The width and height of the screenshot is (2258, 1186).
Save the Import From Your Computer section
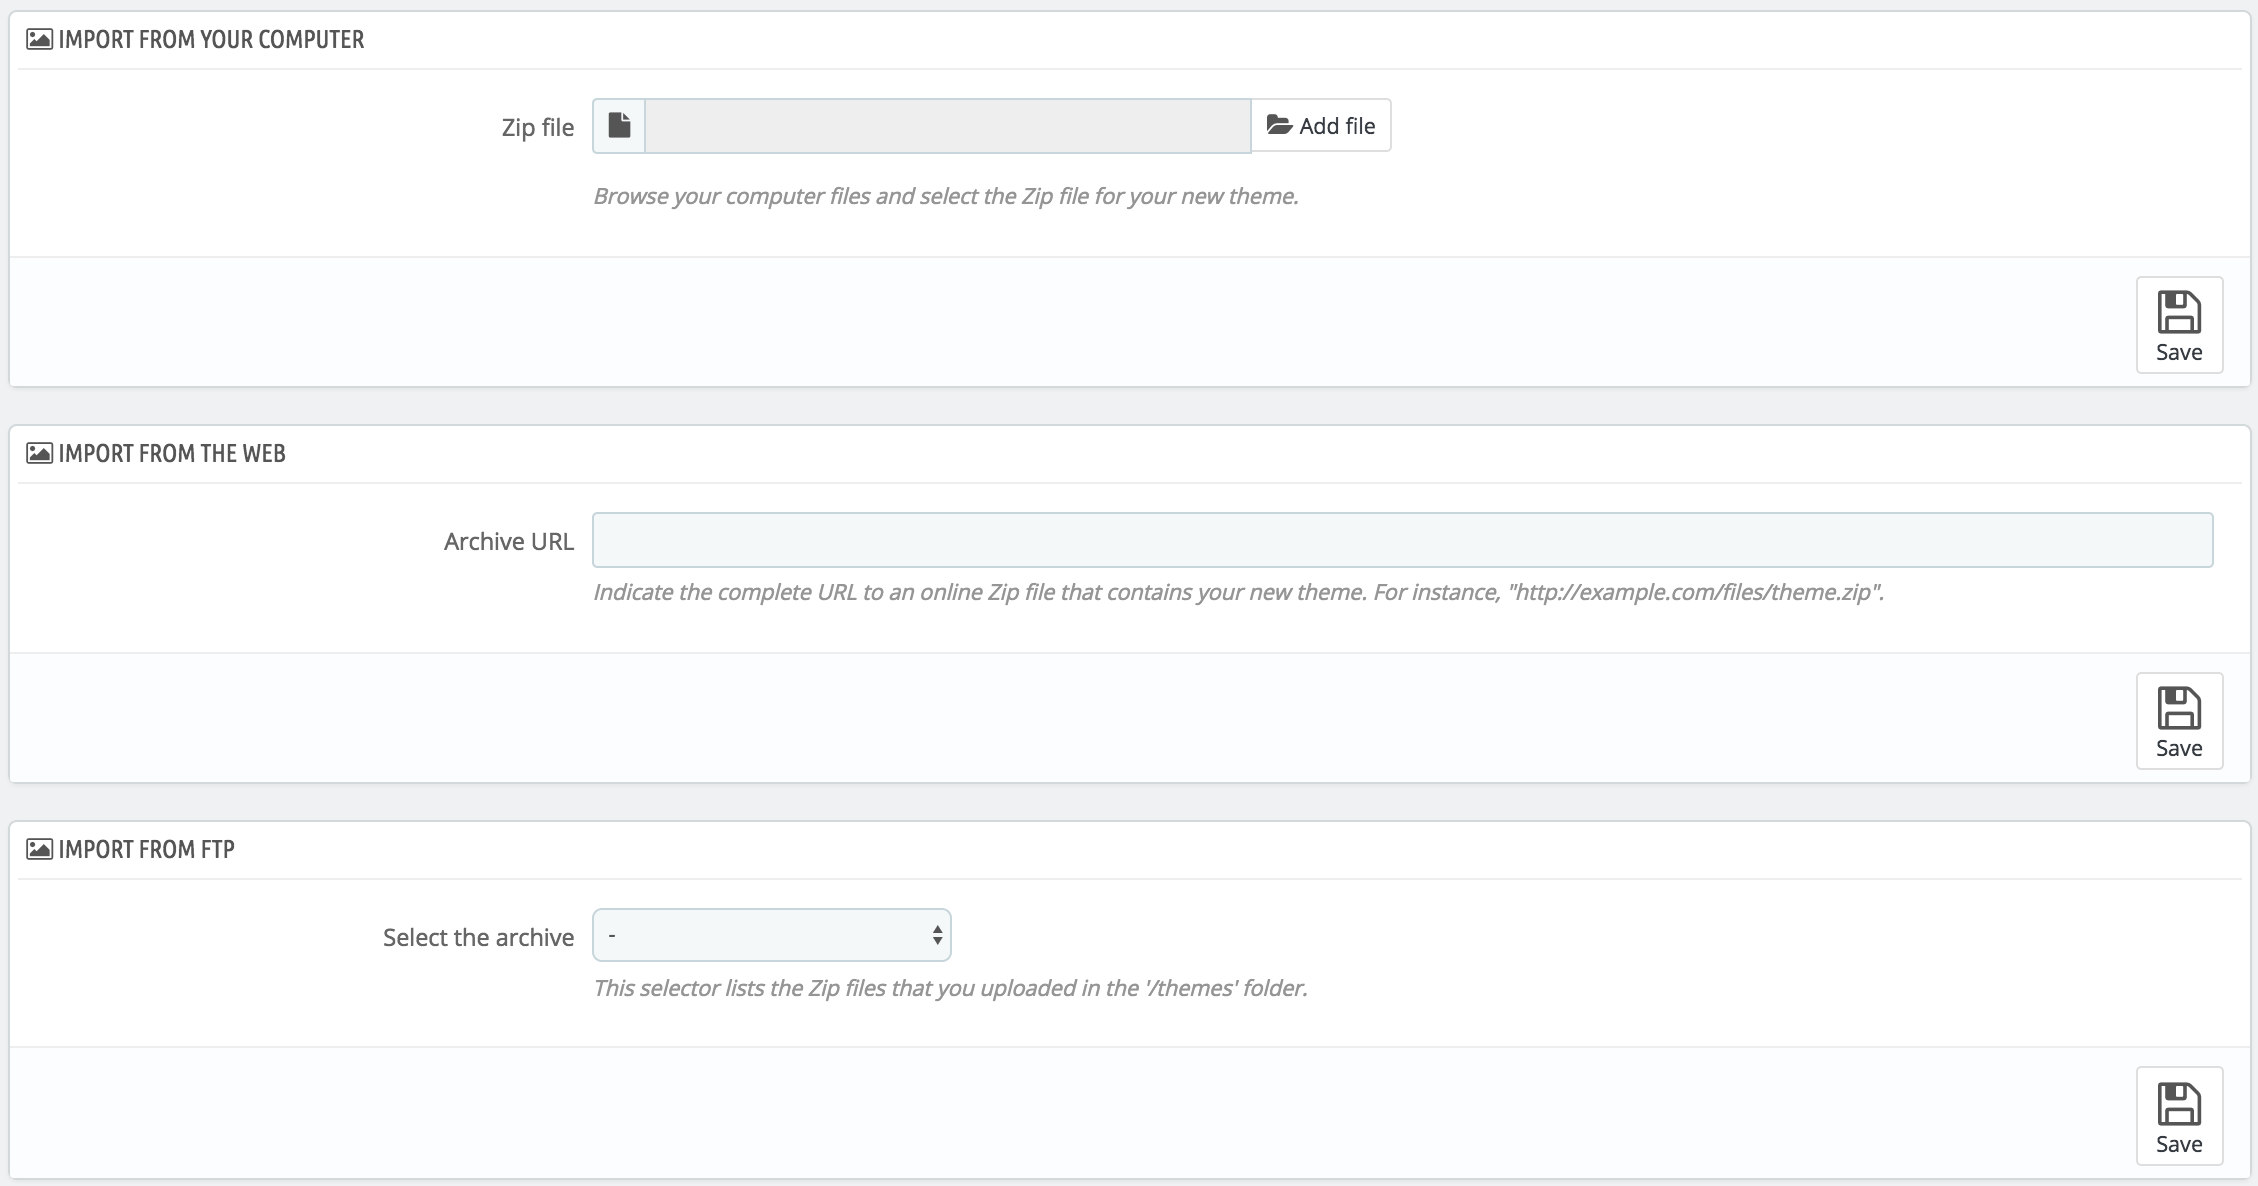2179,325
